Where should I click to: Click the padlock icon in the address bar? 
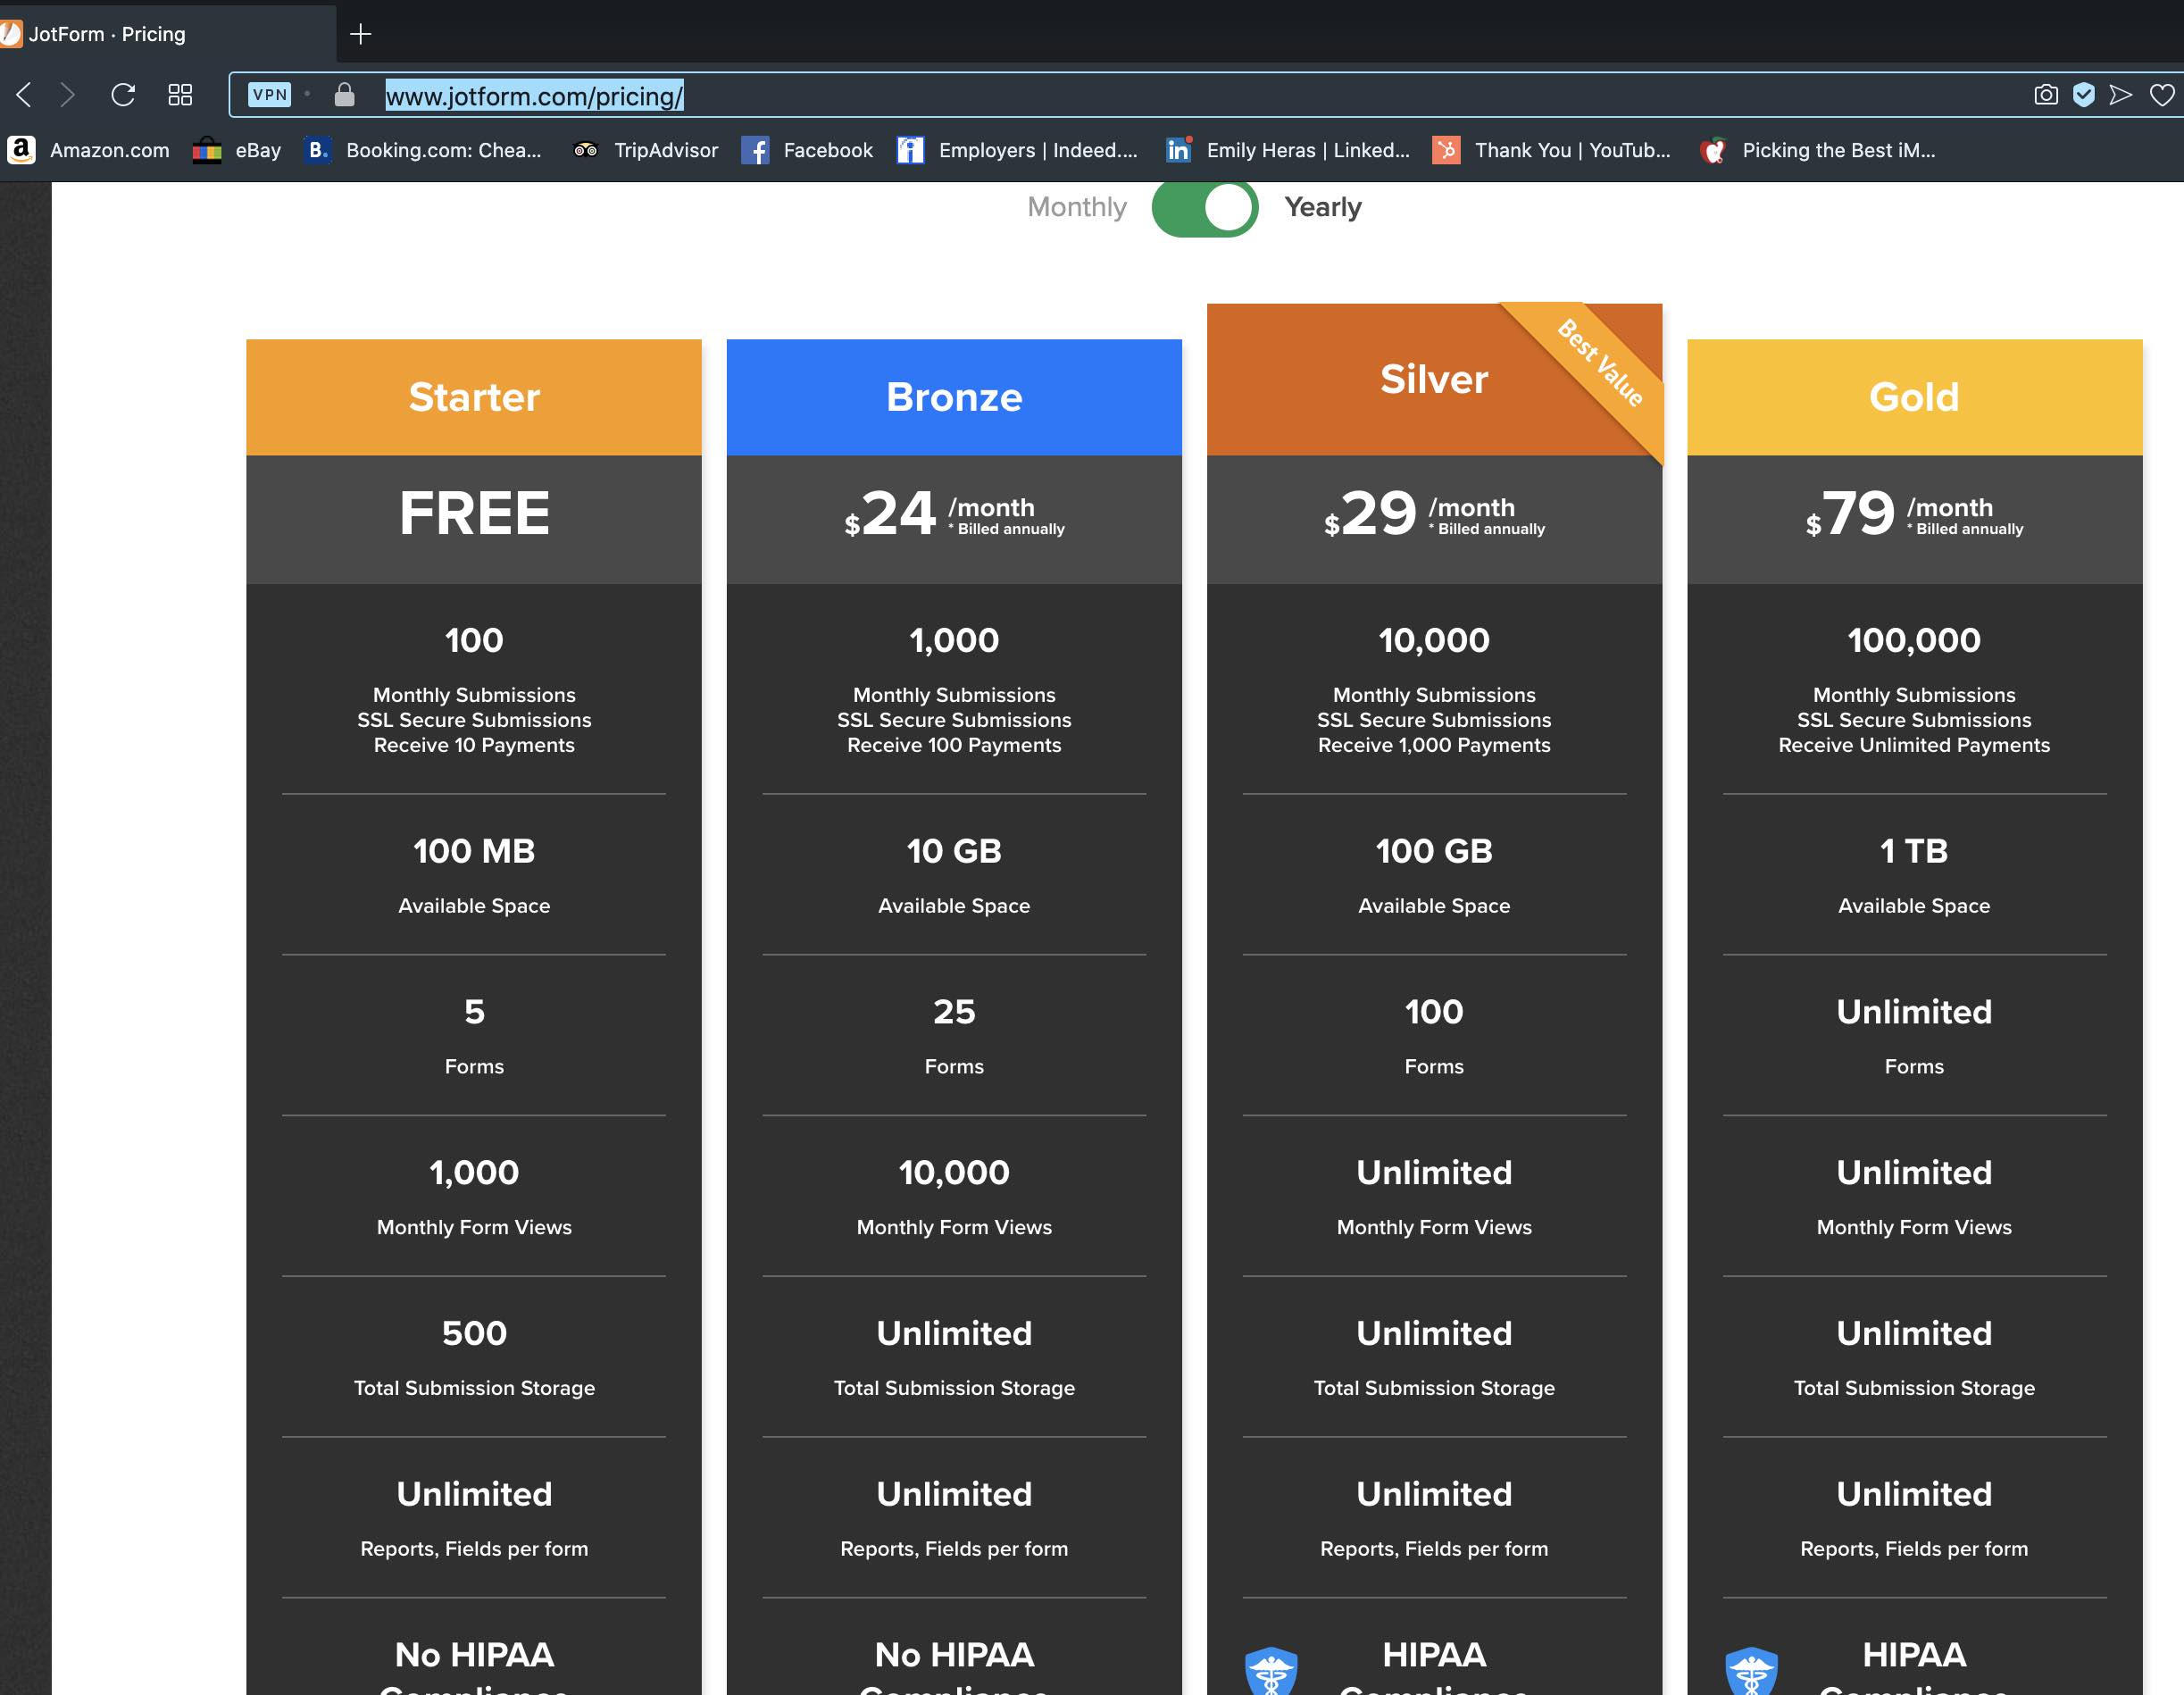343,96
